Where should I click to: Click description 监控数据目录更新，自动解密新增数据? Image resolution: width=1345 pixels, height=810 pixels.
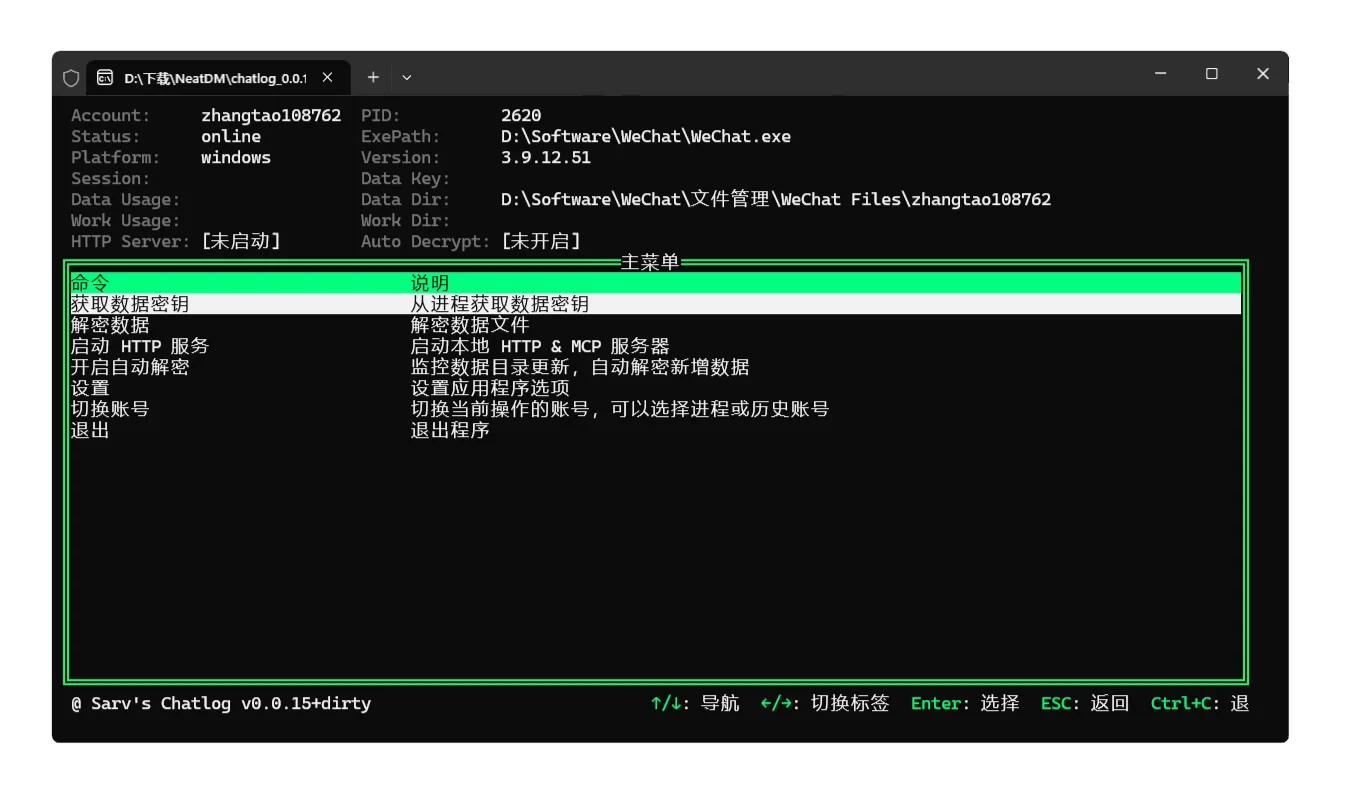click(580, 367)
